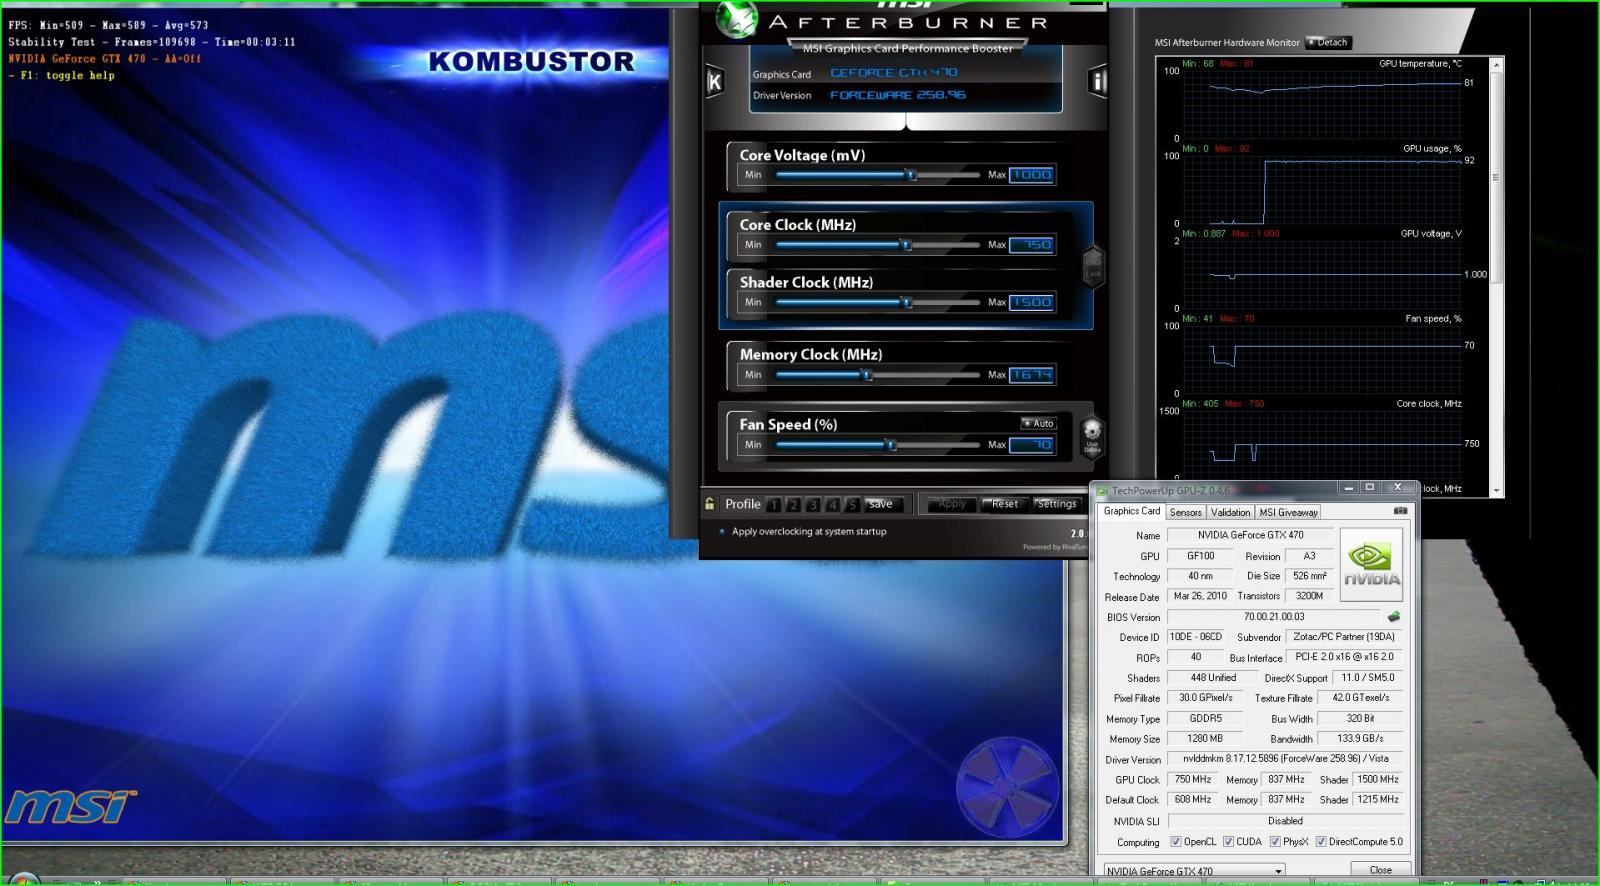The width and height of the screenshot is (1600, 886).
Task: Select profile slot 5
Action: pos(852,505)
